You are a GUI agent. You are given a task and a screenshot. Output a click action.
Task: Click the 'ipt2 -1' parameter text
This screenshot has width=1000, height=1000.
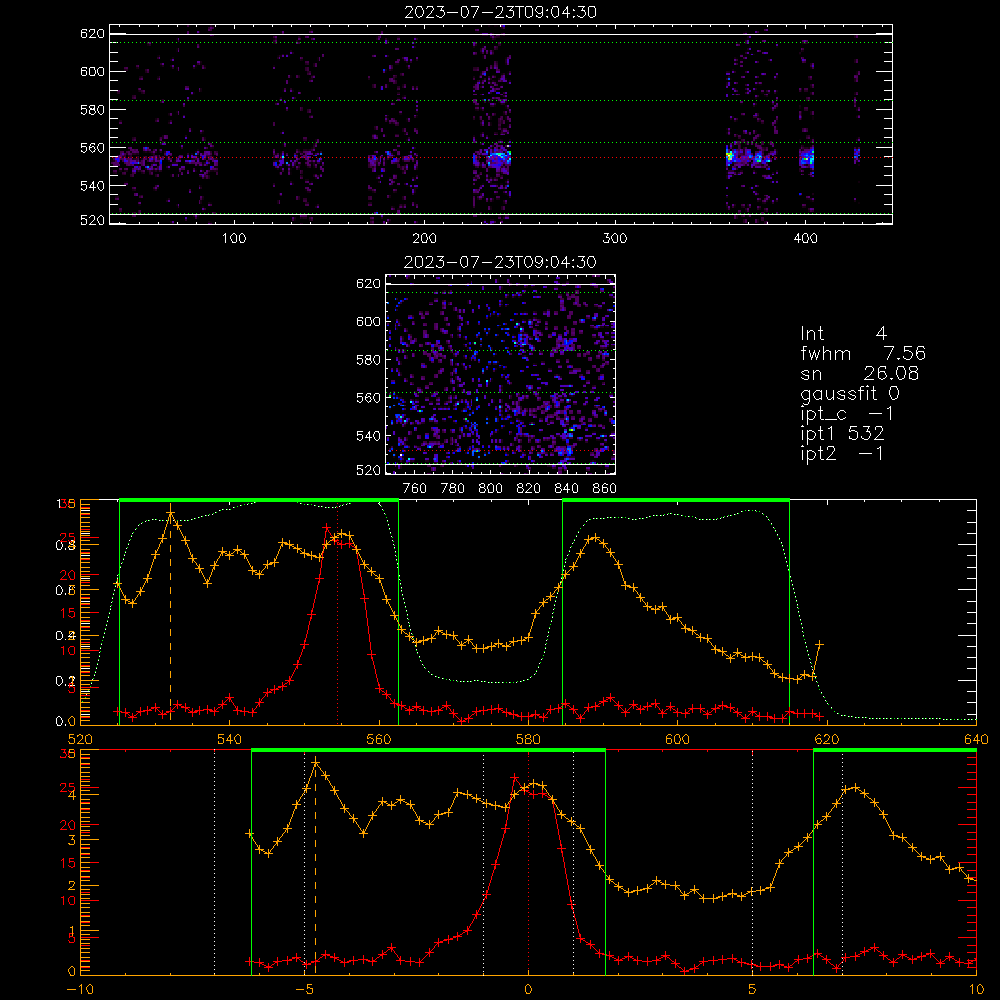842,453
